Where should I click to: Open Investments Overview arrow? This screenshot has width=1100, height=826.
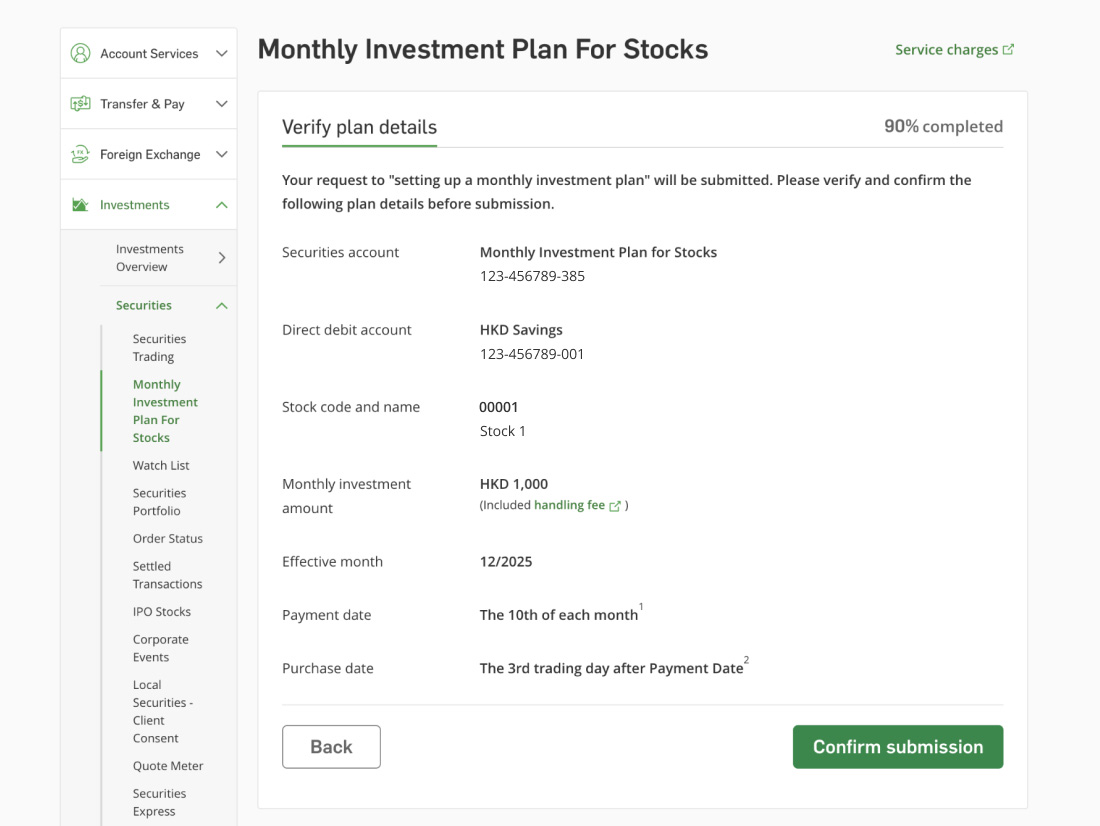(x=222, y=258)
